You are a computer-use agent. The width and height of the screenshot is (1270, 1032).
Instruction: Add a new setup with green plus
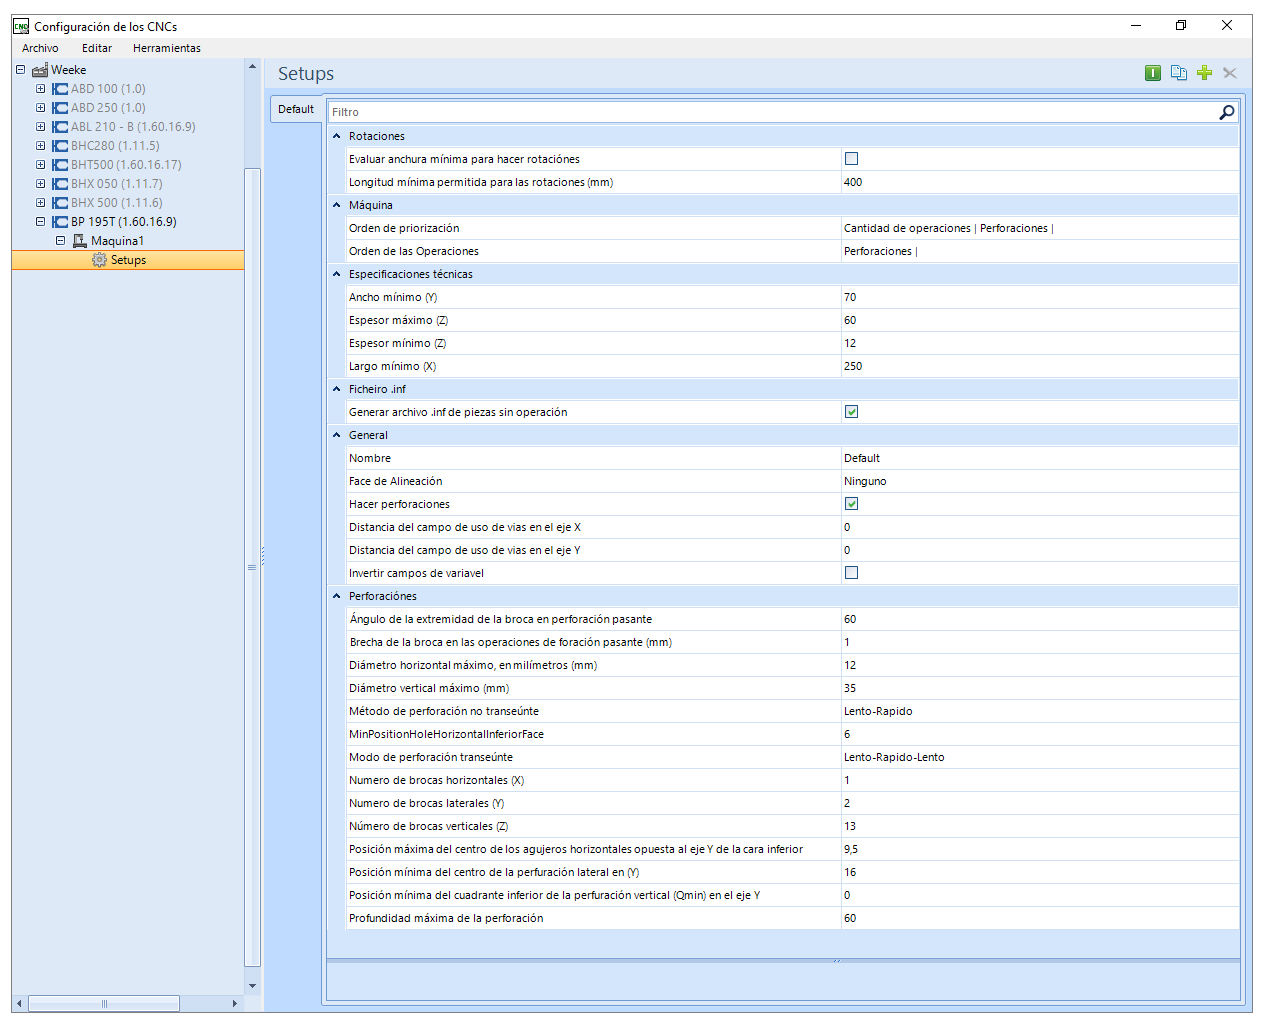[1204, 73]
